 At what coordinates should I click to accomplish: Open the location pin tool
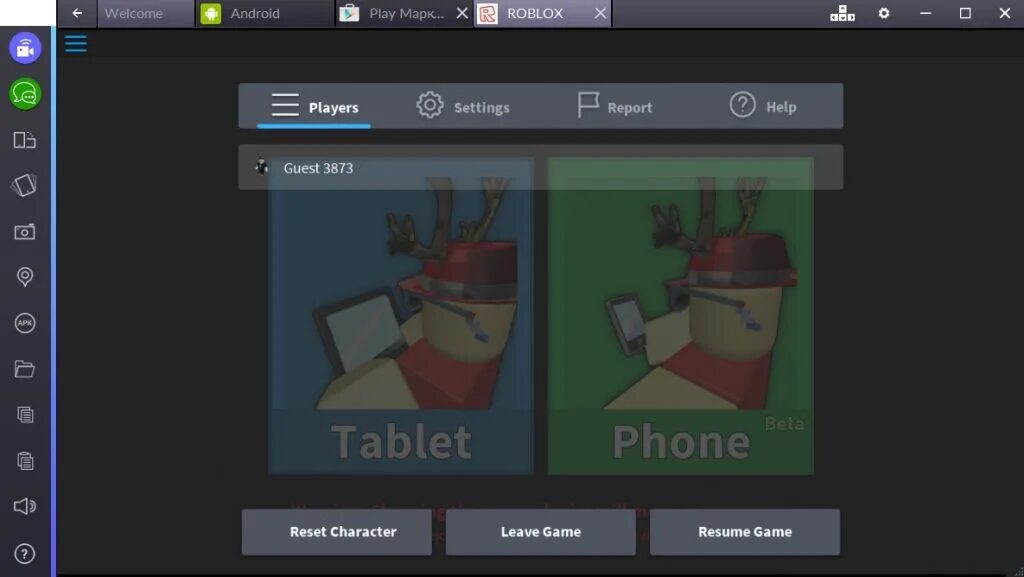coord(25,277)
